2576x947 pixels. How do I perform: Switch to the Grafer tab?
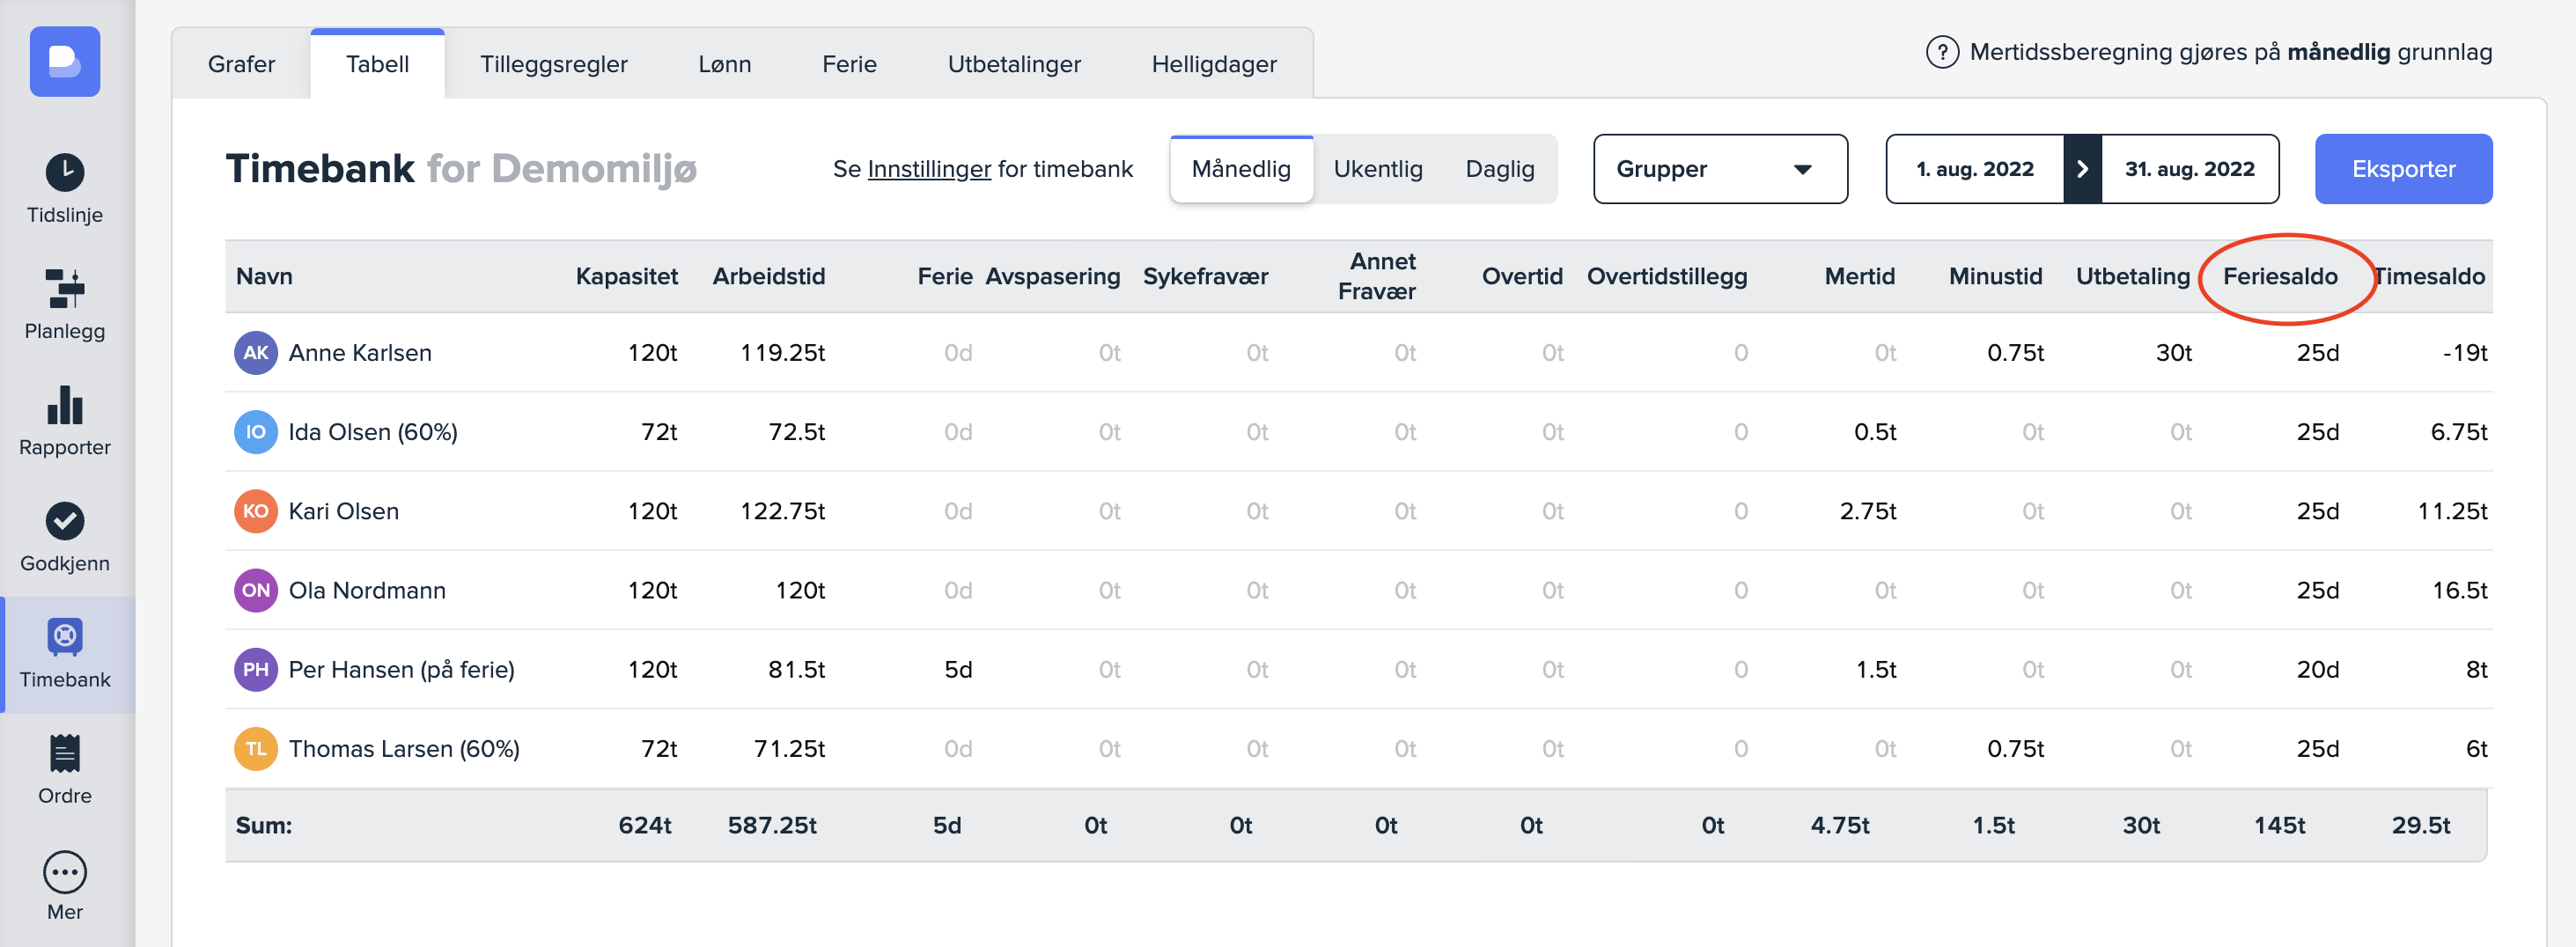tap(241, 64)
